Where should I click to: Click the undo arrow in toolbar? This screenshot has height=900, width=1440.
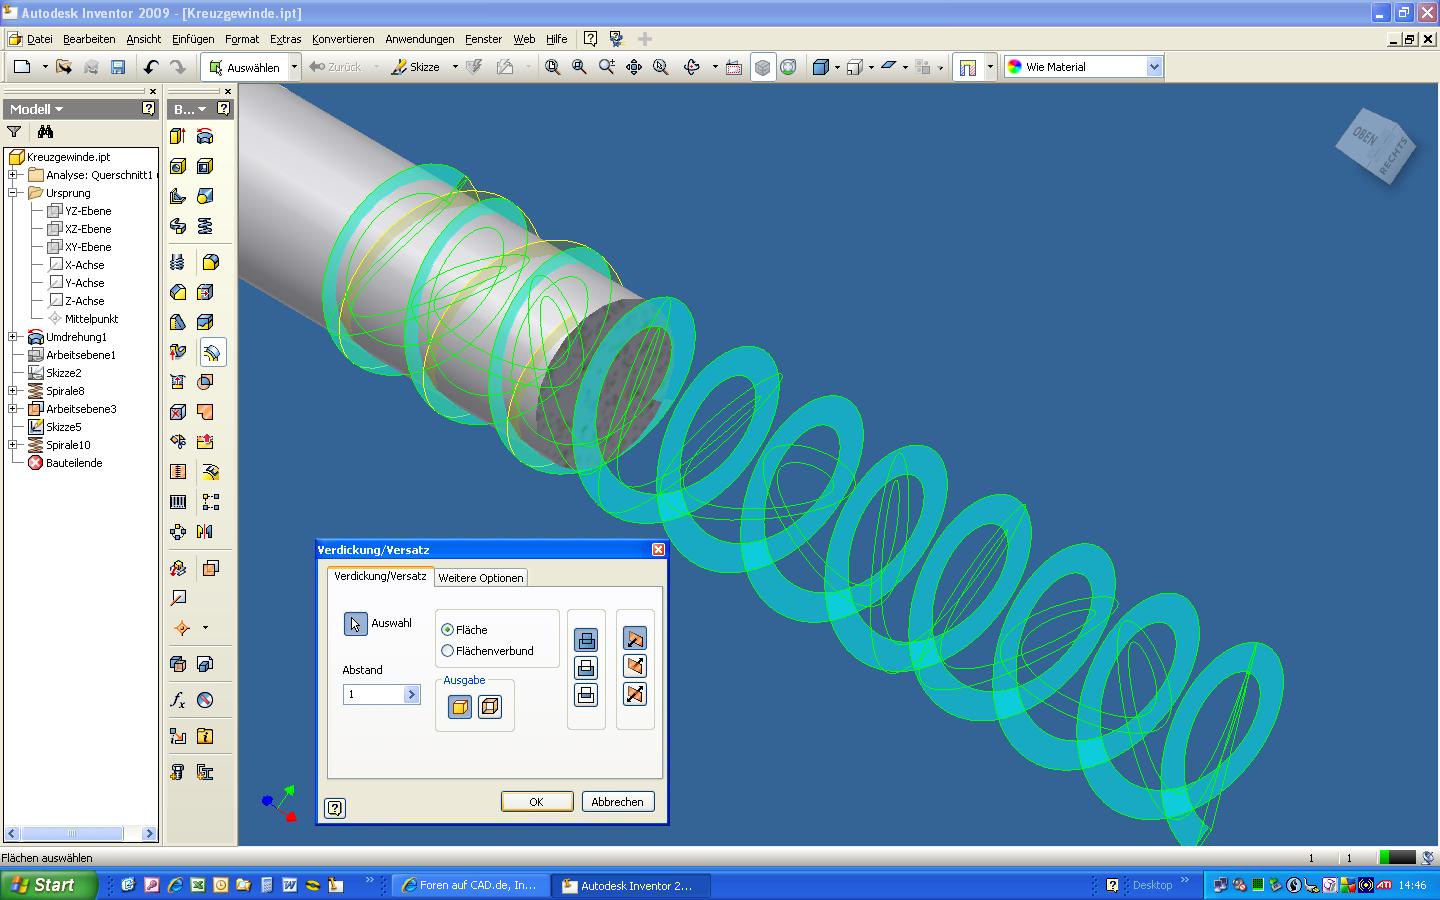[x=151, y=67]
